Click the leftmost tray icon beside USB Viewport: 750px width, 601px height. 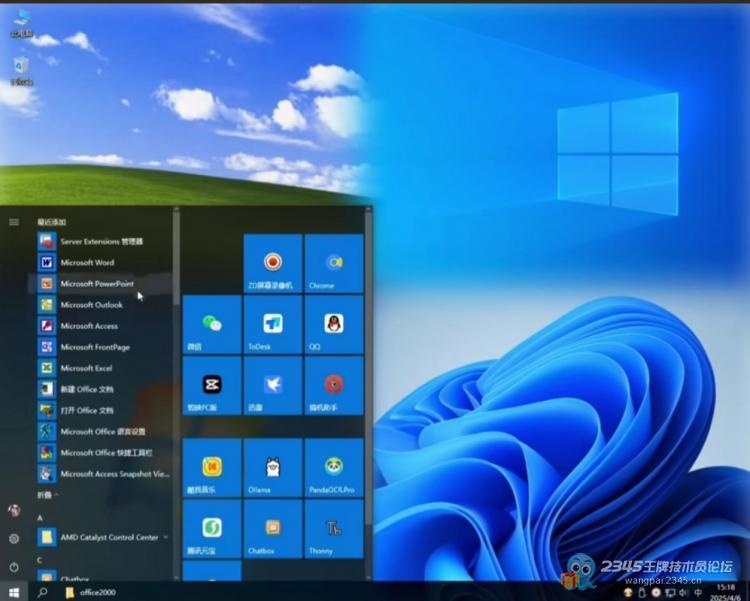pos(628,593)
